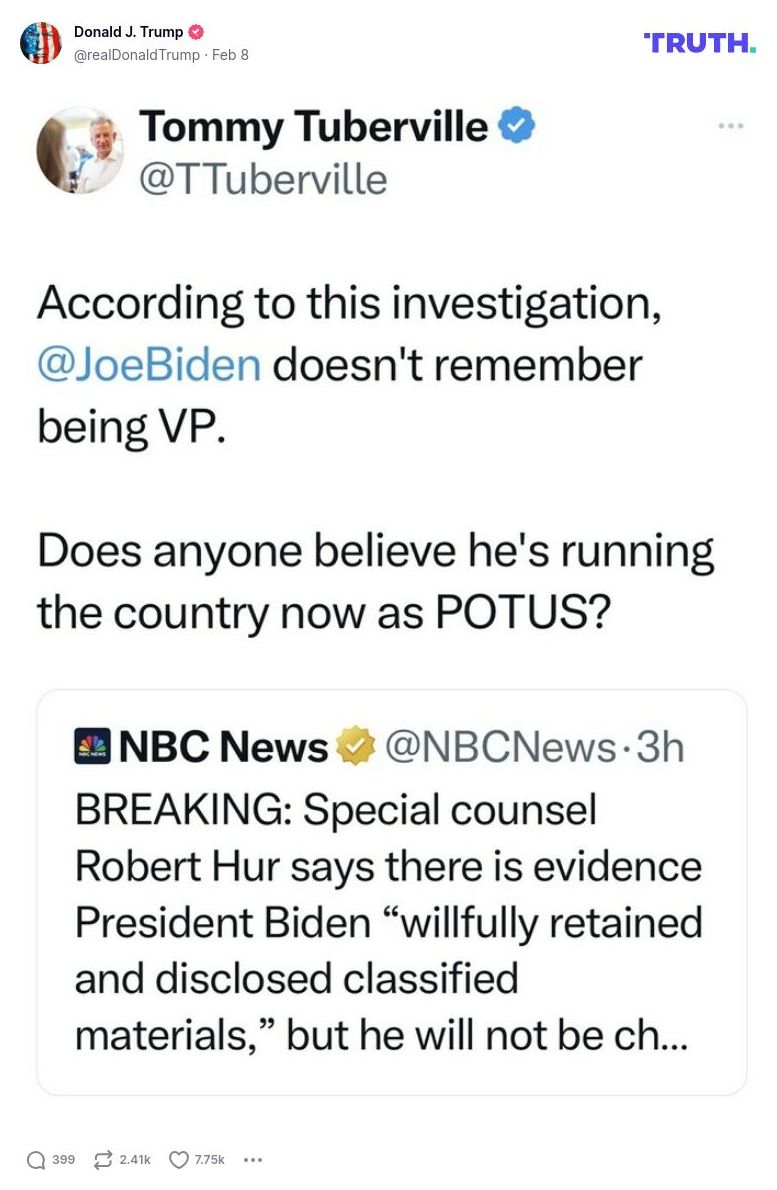Open the more options dots beside likes
Screen dimensions: 777x1190
tap(253, 1160)
